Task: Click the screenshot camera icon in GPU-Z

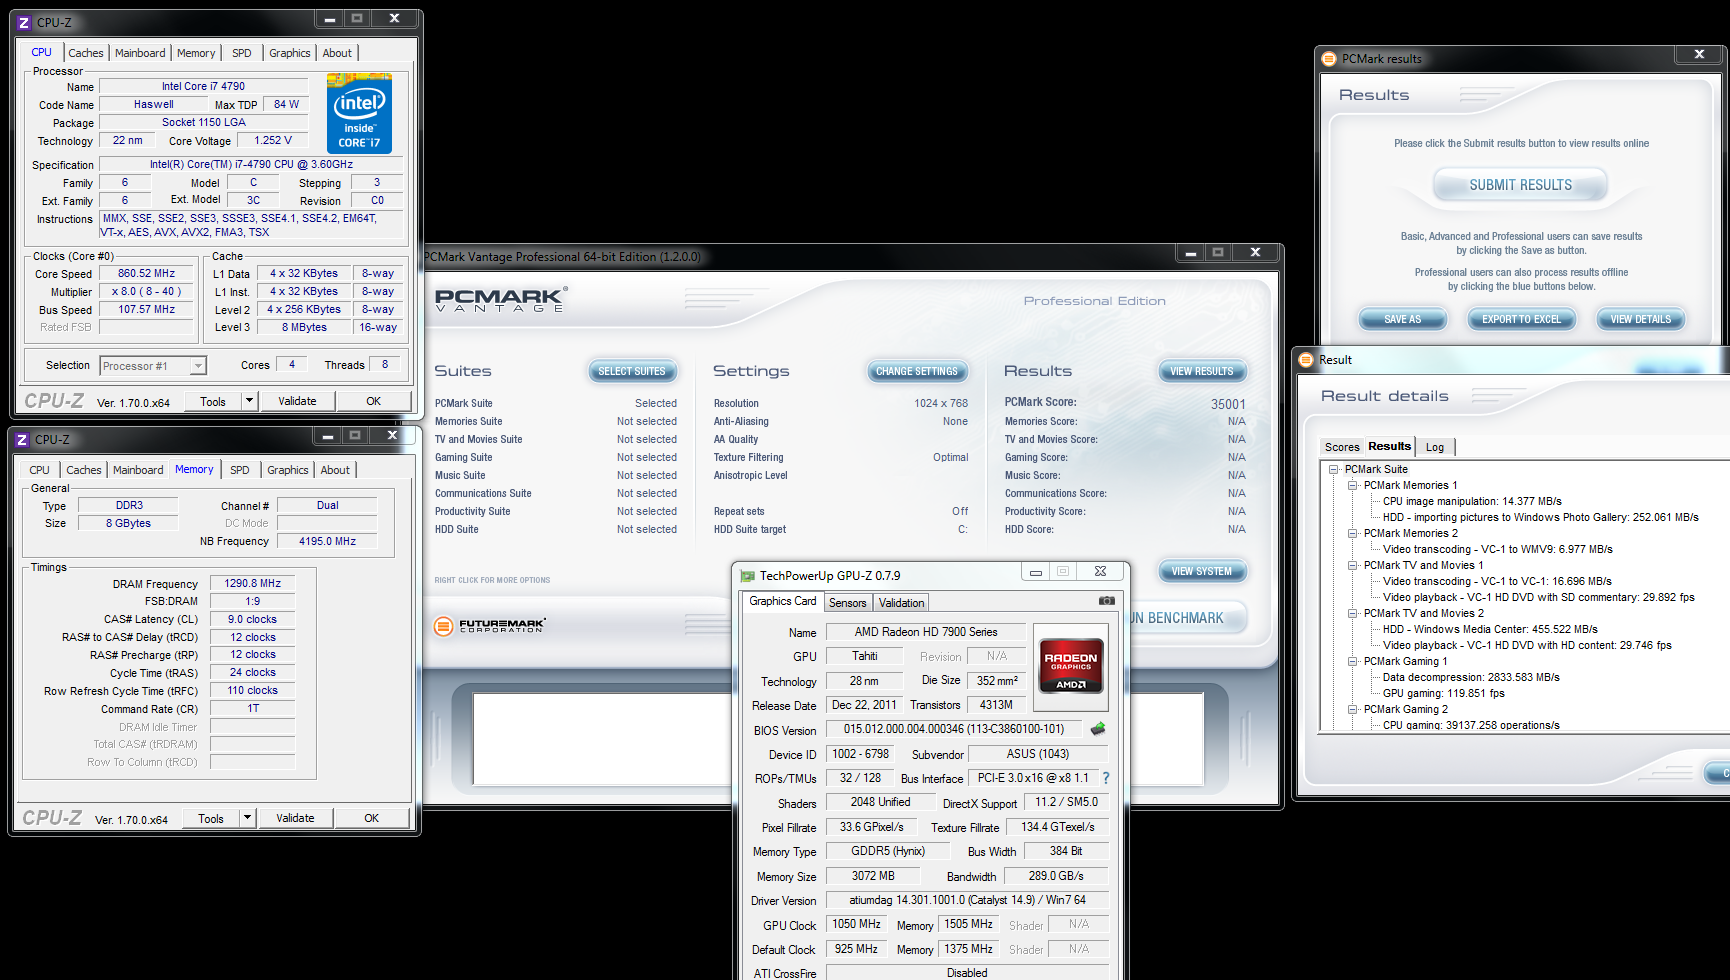Action: tap(1107, 600)
